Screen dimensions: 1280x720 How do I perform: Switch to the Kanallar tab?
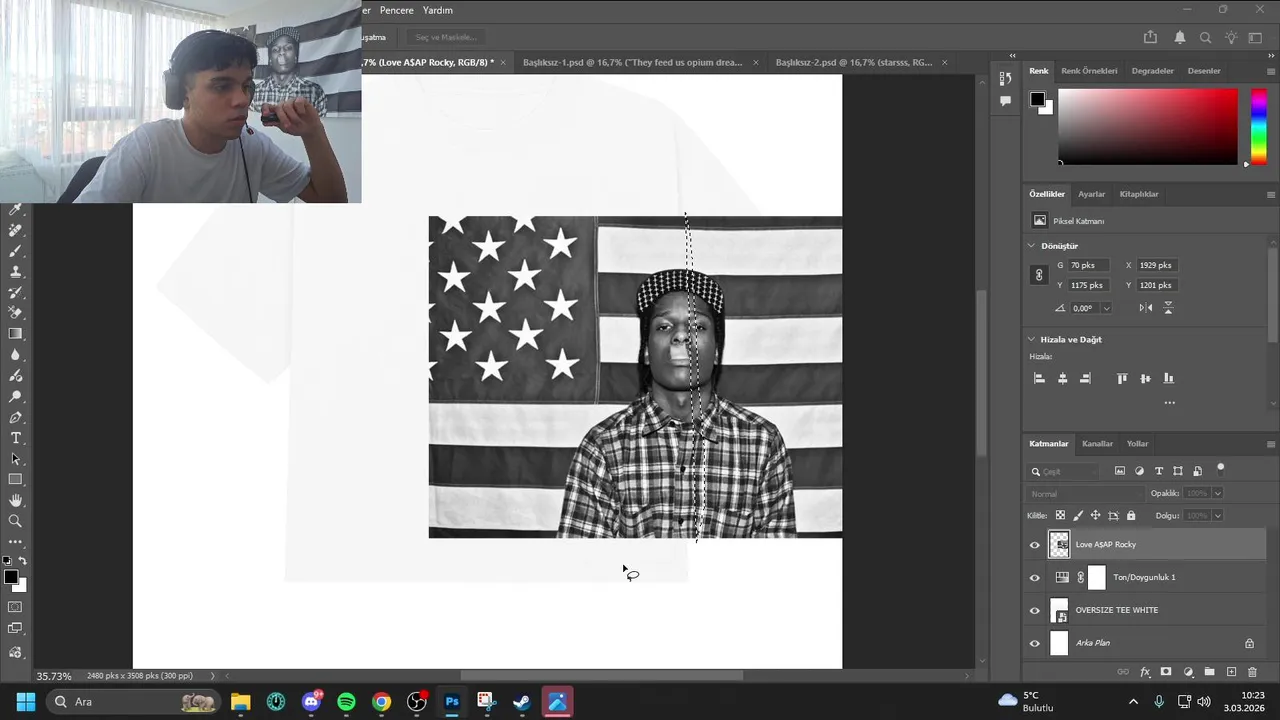tap(1097, 444)
